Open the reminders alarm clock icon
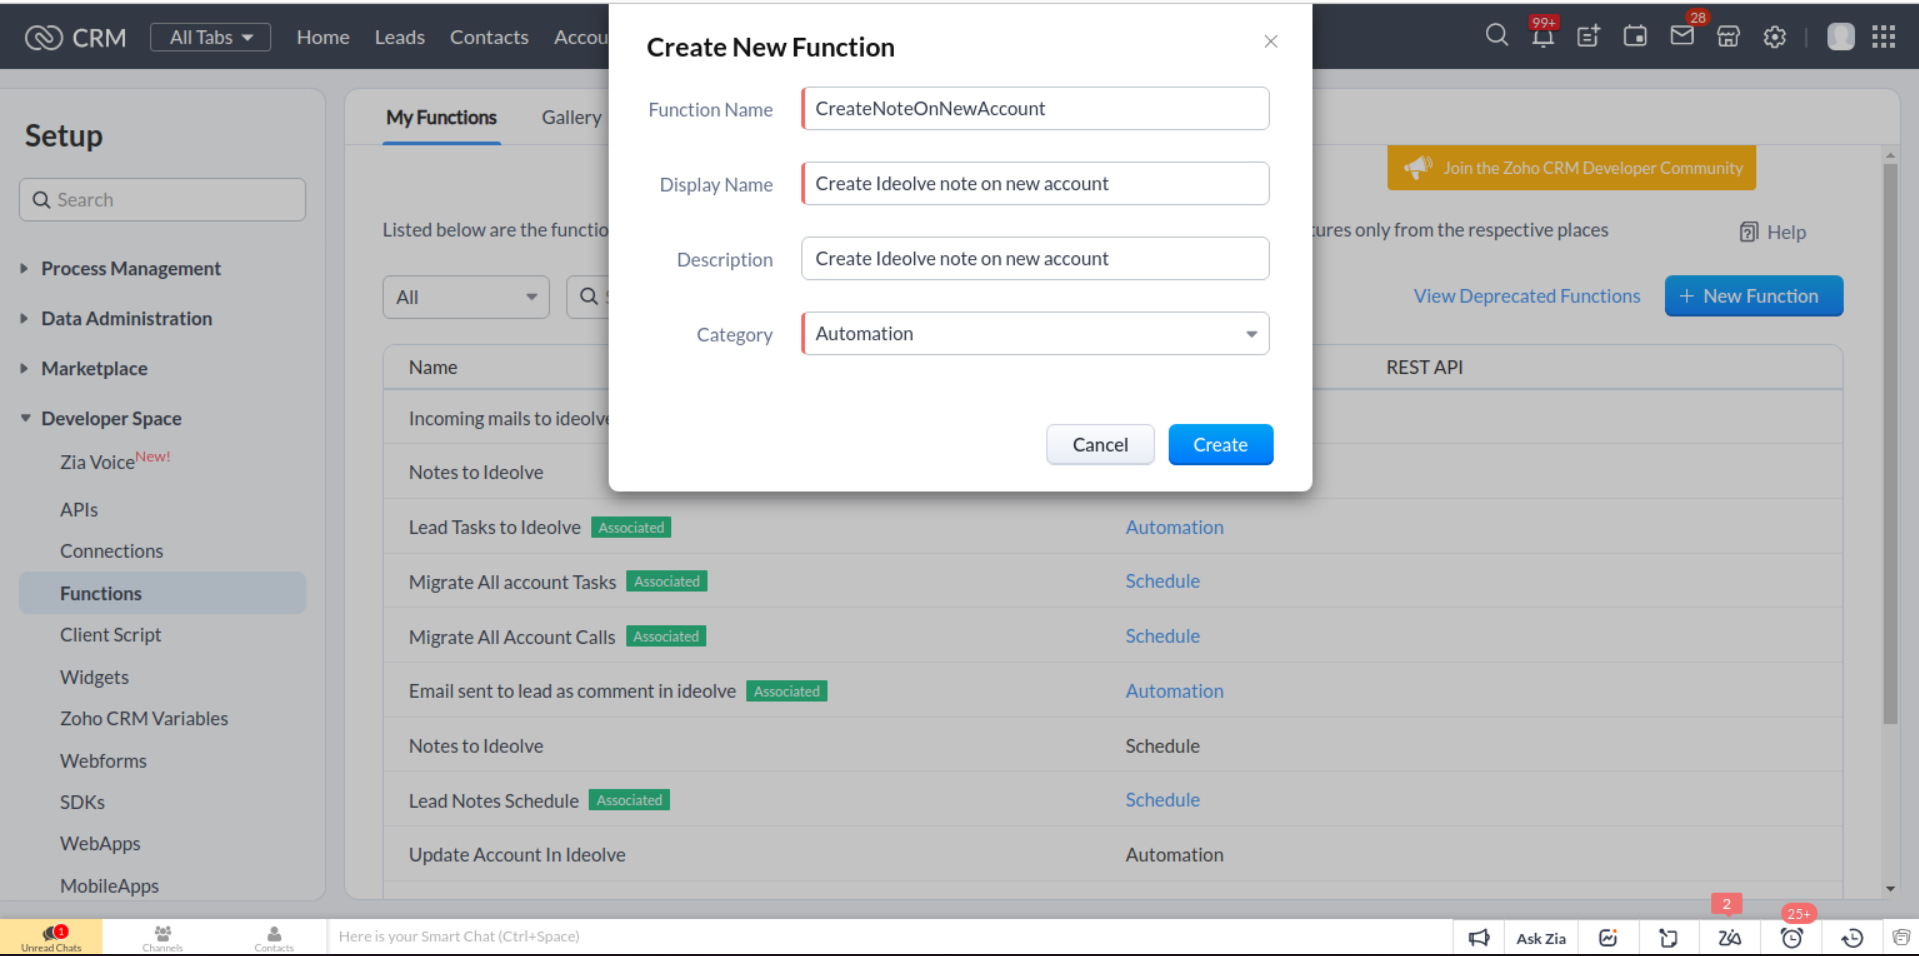 (1792, 938)
